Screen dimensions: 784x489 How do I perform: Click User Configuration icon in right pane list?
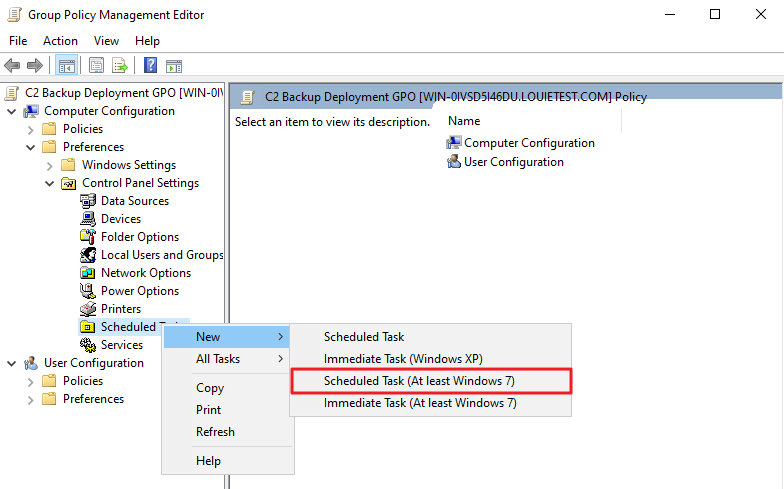[454, 162]
